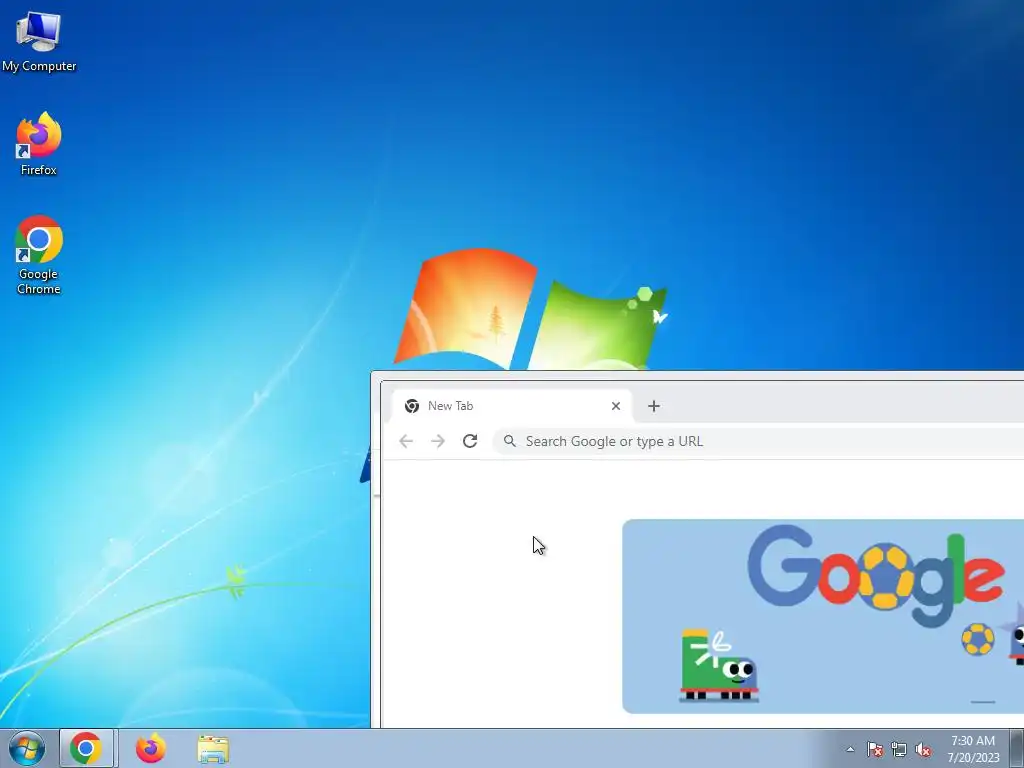Viewport: 1024px width, 768px height.
Task: Open Action Center flag tray icon
Action: click(874, 749)
